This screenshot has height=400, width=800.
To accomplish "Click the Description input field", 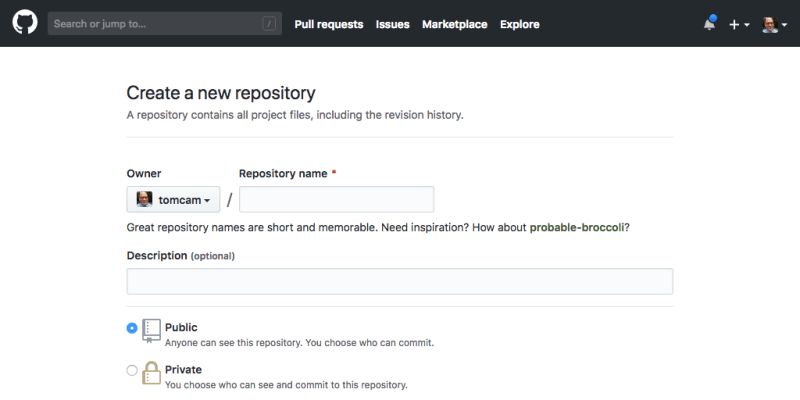I will (x=400, y=281).
